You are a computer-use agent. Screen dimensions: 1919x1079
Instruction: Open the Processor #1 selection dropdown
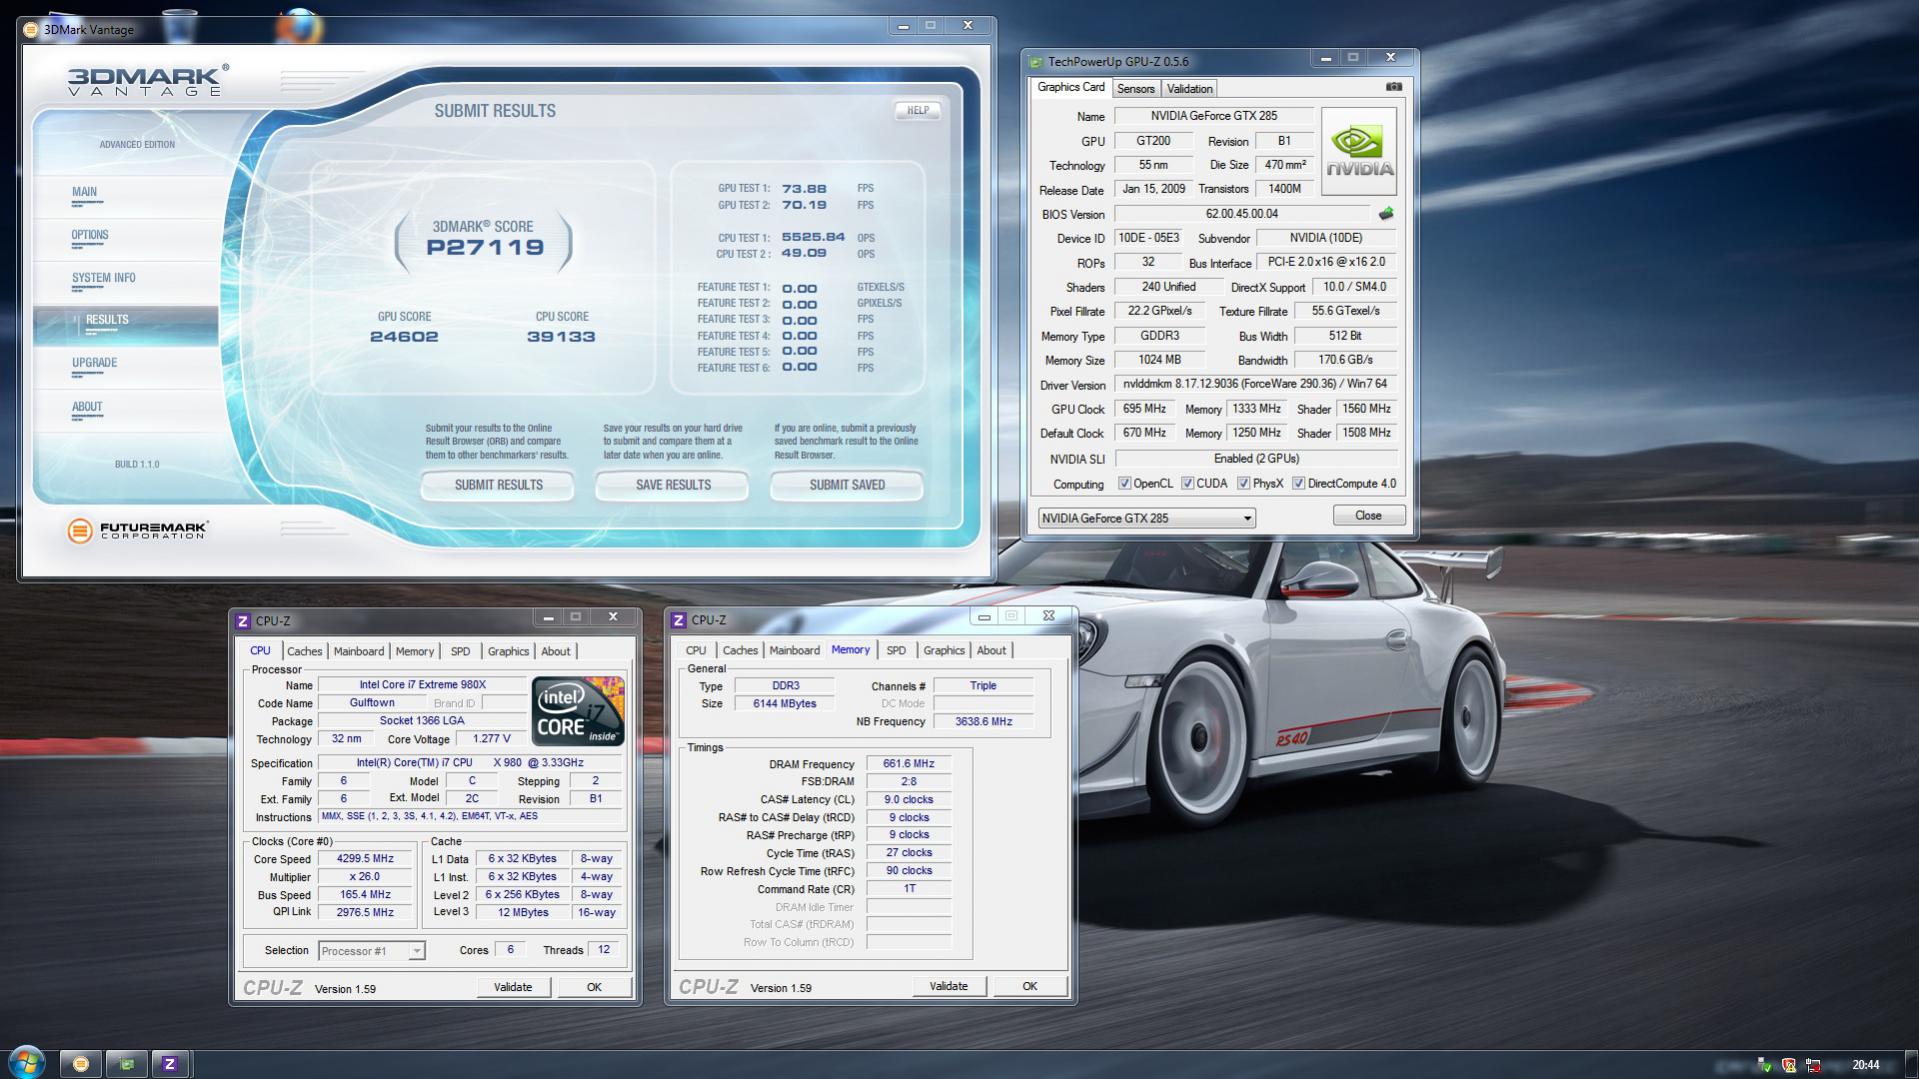tap(372, 951)
